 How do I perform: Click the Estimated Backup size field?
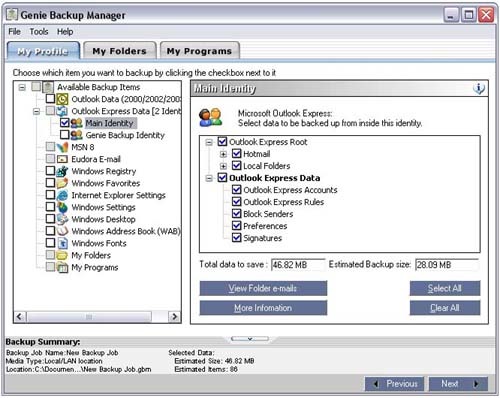(x=447, y=265)
